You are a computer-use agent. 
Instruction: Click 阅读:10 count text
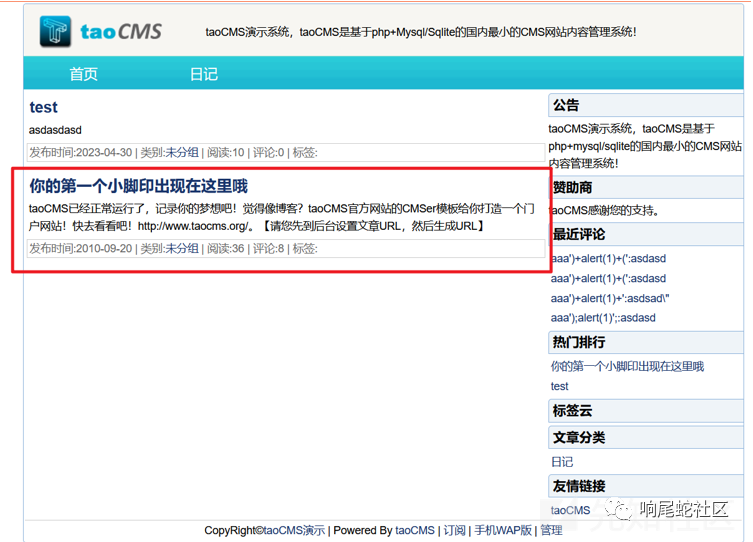point(226,153)
